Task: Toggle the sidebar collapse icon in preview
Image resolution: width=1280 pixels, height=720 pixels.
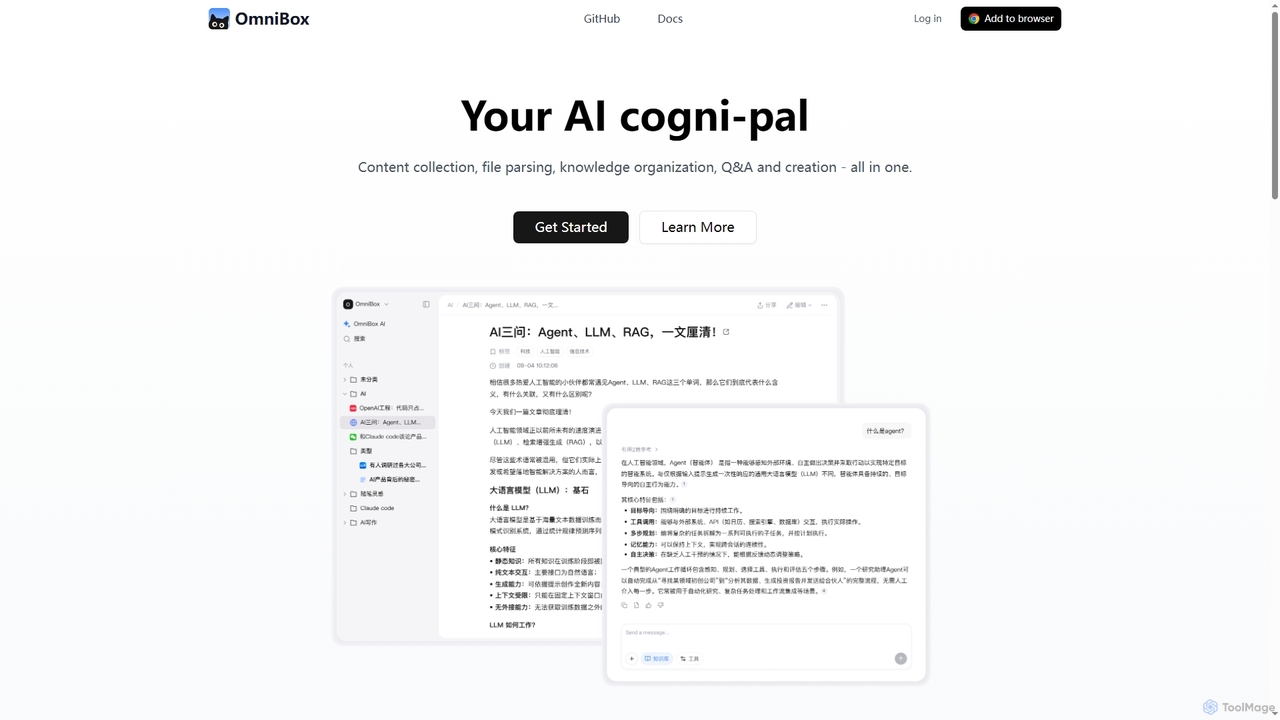Action: pos(426,304)
